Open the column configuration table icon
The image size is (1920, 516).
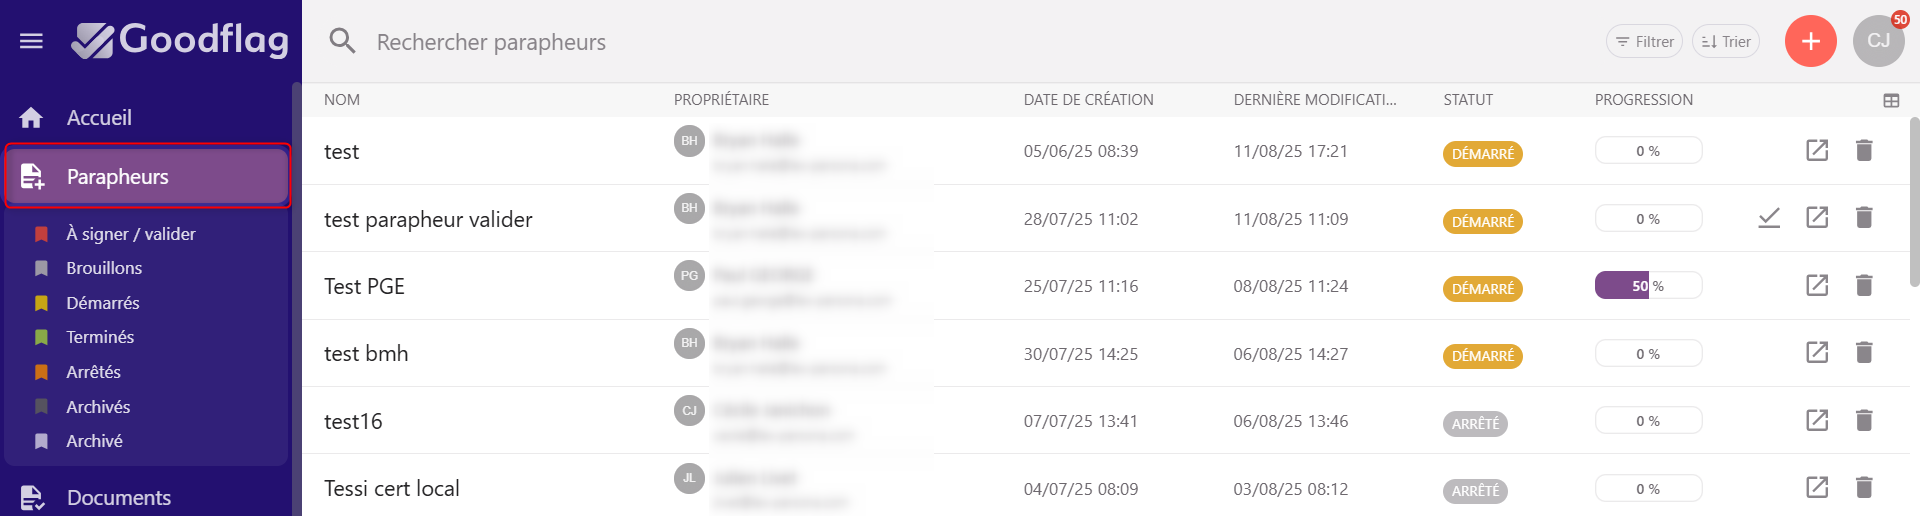(1891, 100)
